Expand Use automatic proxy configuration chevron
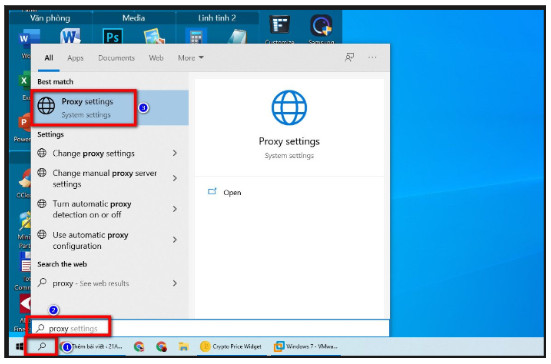The height and width of the screenshot is (364, 551). 175,240
